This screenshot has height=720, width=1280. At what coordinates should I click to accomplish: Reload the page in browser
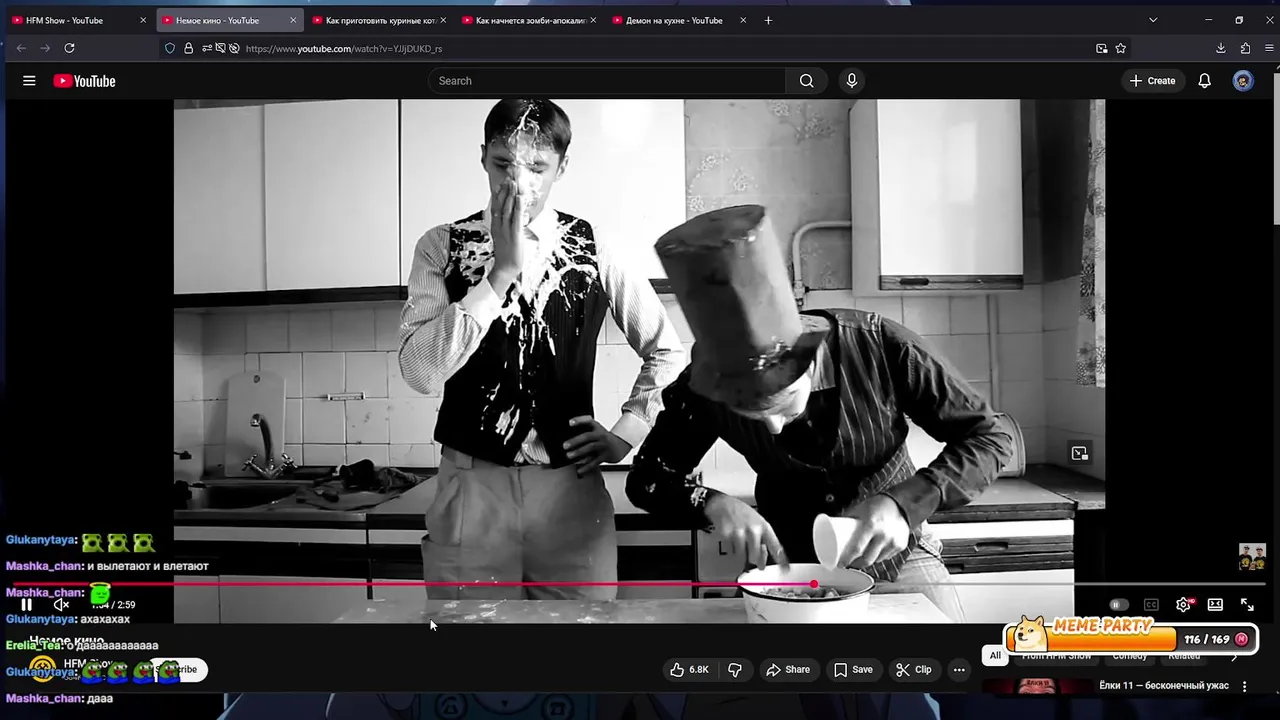pyautogui.click(x=69, y=48)
